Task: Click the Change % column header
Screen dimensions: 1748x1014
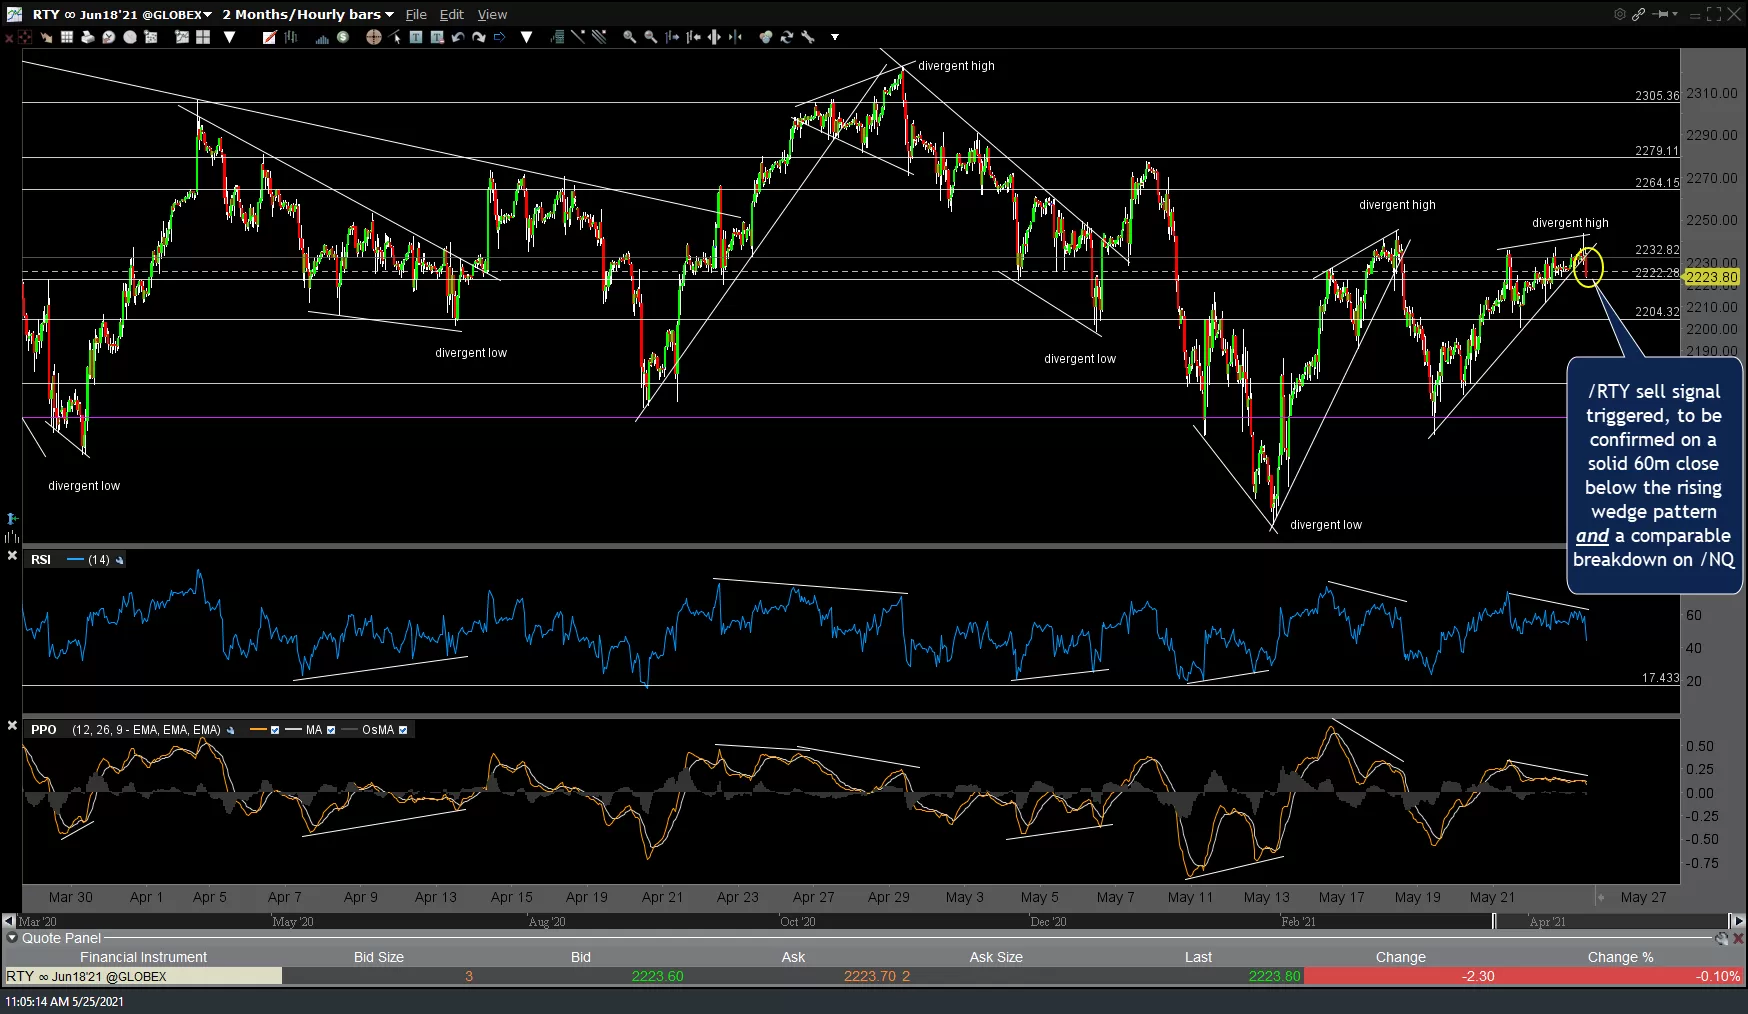Action: [x=1620, y=957]
